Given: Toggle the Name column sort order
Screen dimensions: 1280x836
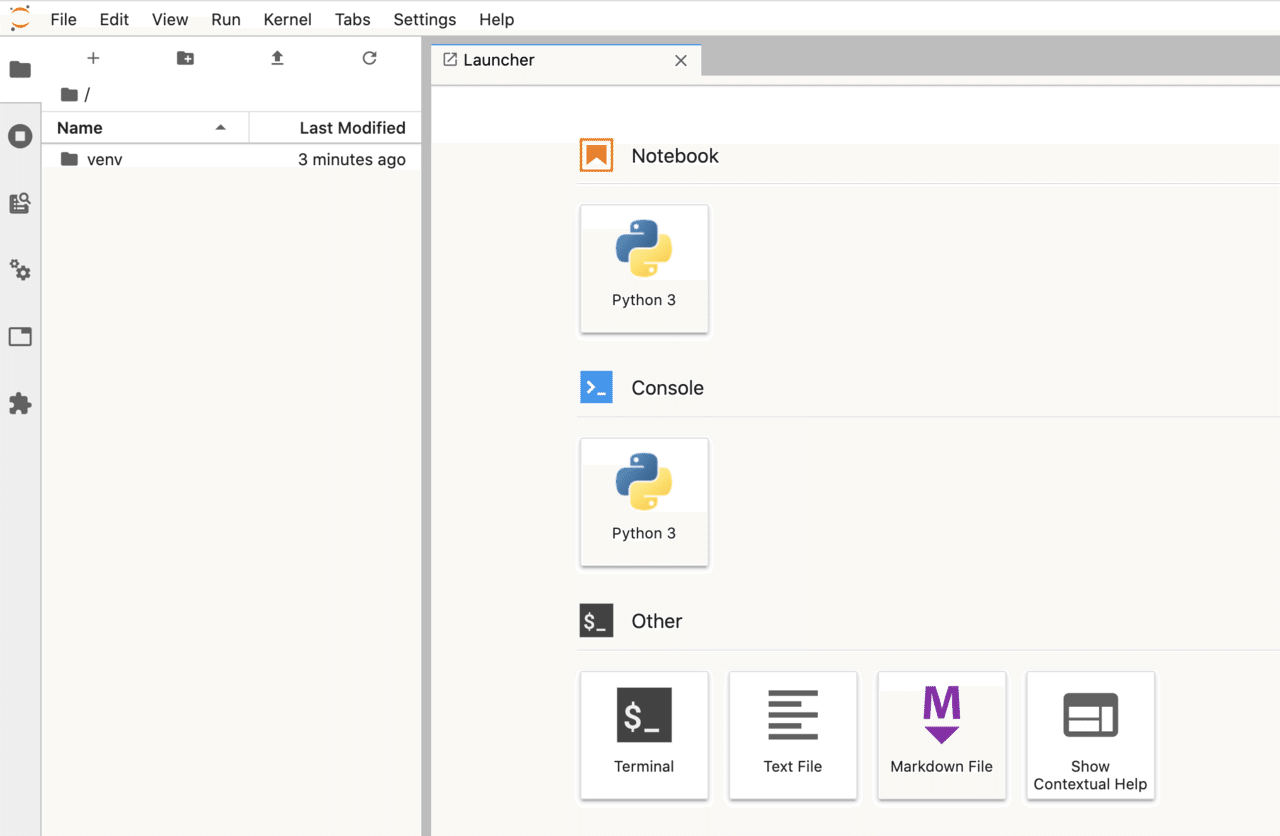Looking at the screenshot, I should pos(80,127).
